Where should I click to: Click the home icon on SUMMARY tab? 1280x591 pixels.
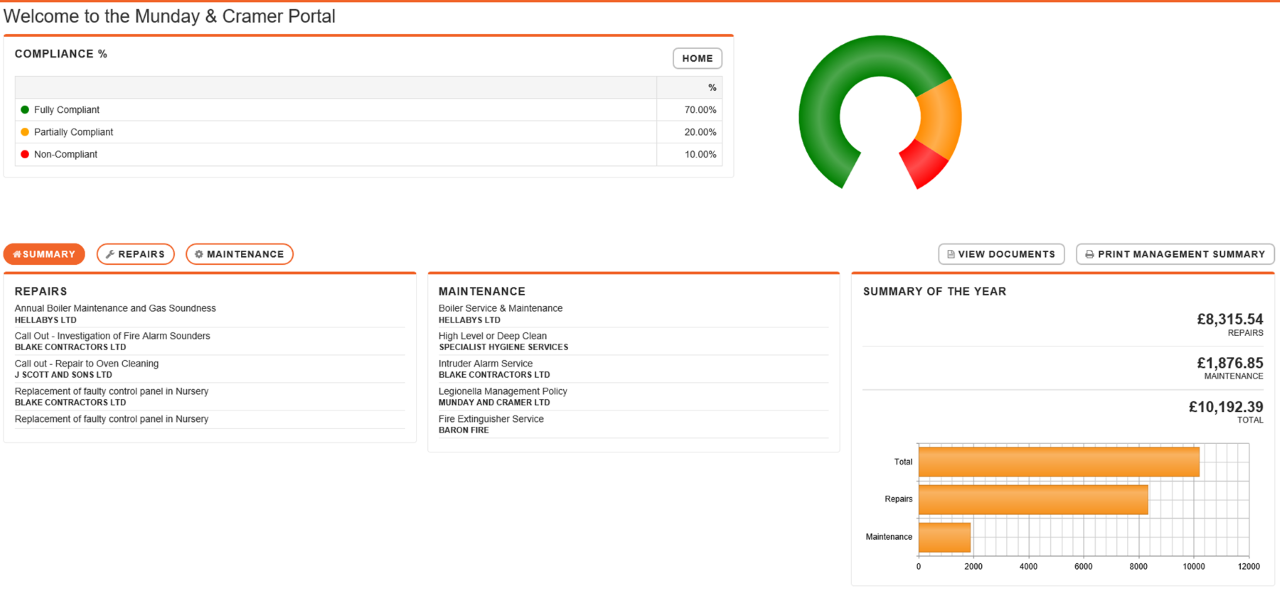click(x=17, y=254)
